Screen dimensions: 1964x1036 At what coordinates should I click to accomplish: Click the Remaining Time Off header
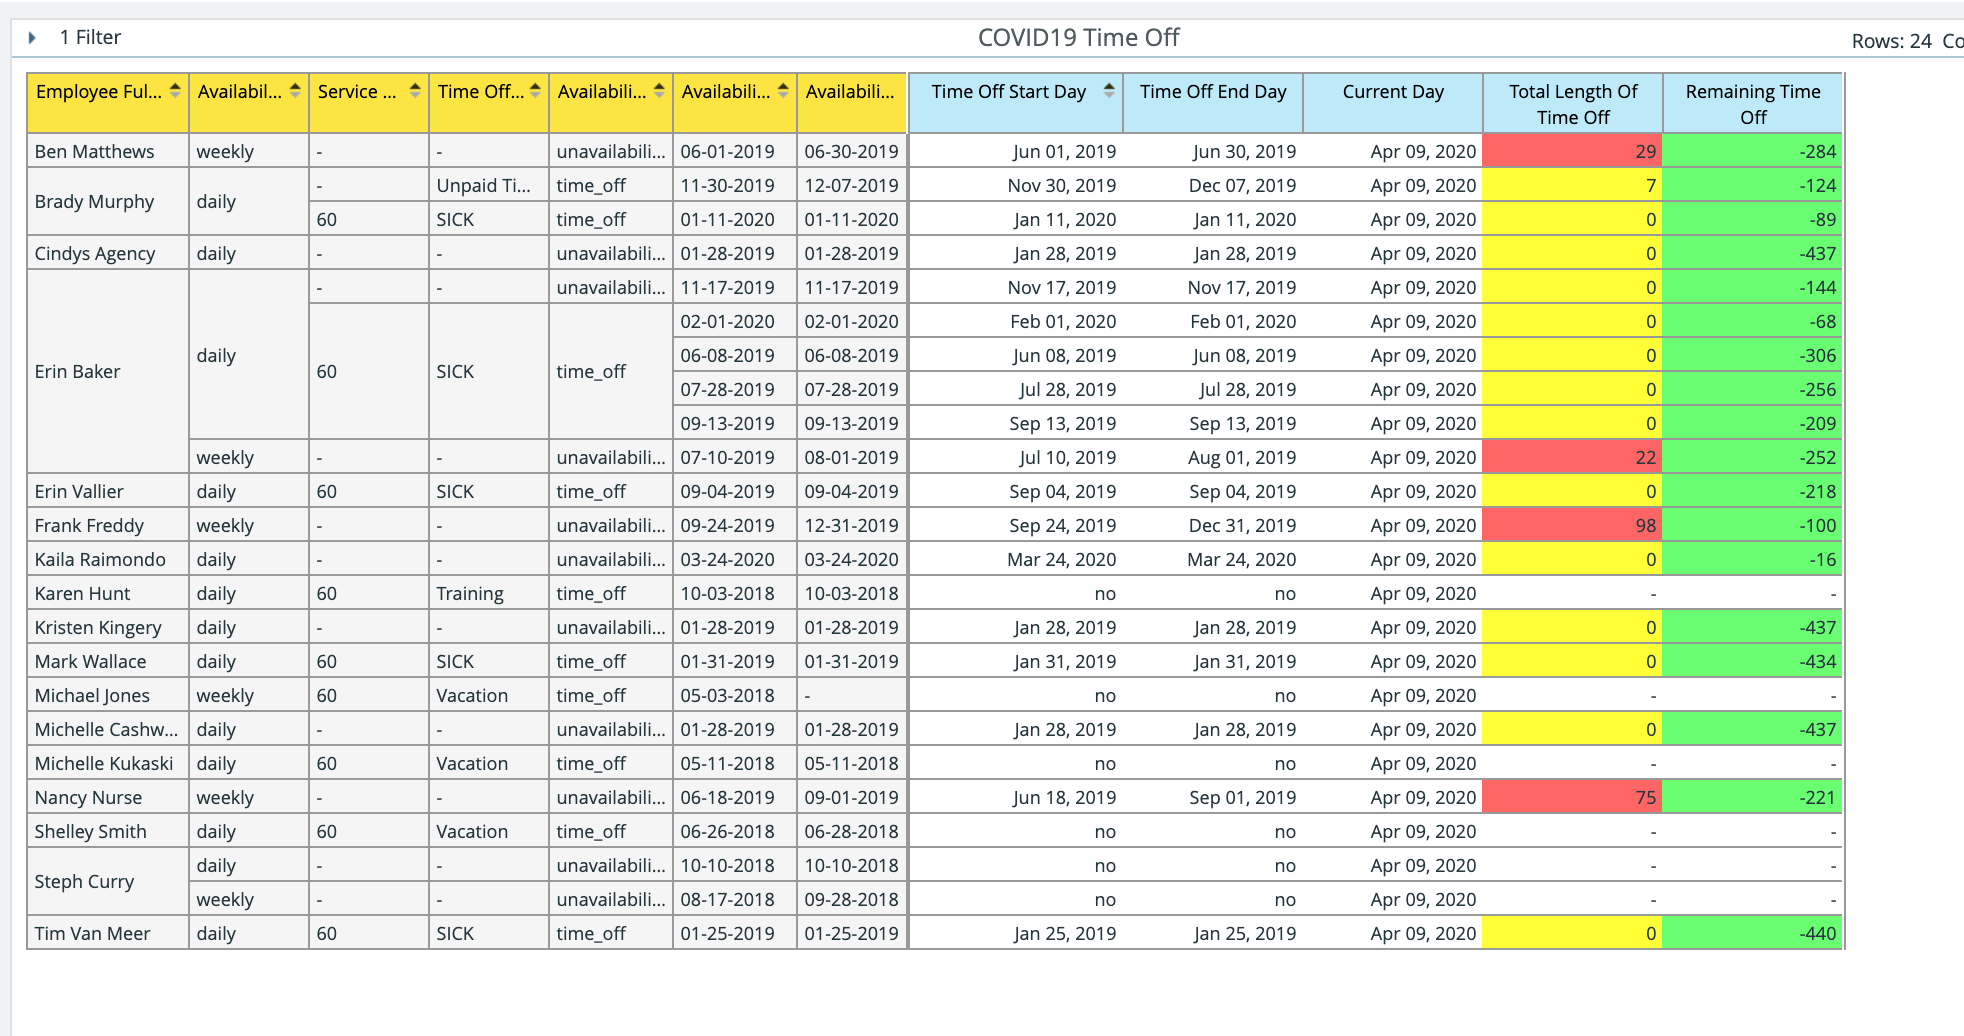pyautogui.click(x=1752, y=104)
